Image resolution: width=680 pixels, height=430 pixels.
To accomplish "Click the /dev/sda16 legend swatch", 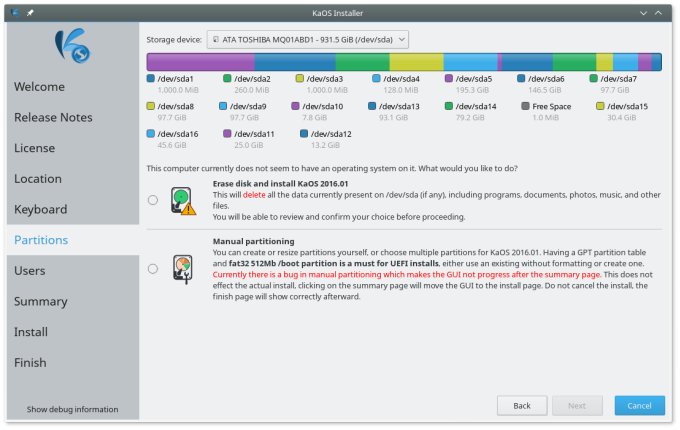I will [x=150, y=134].
